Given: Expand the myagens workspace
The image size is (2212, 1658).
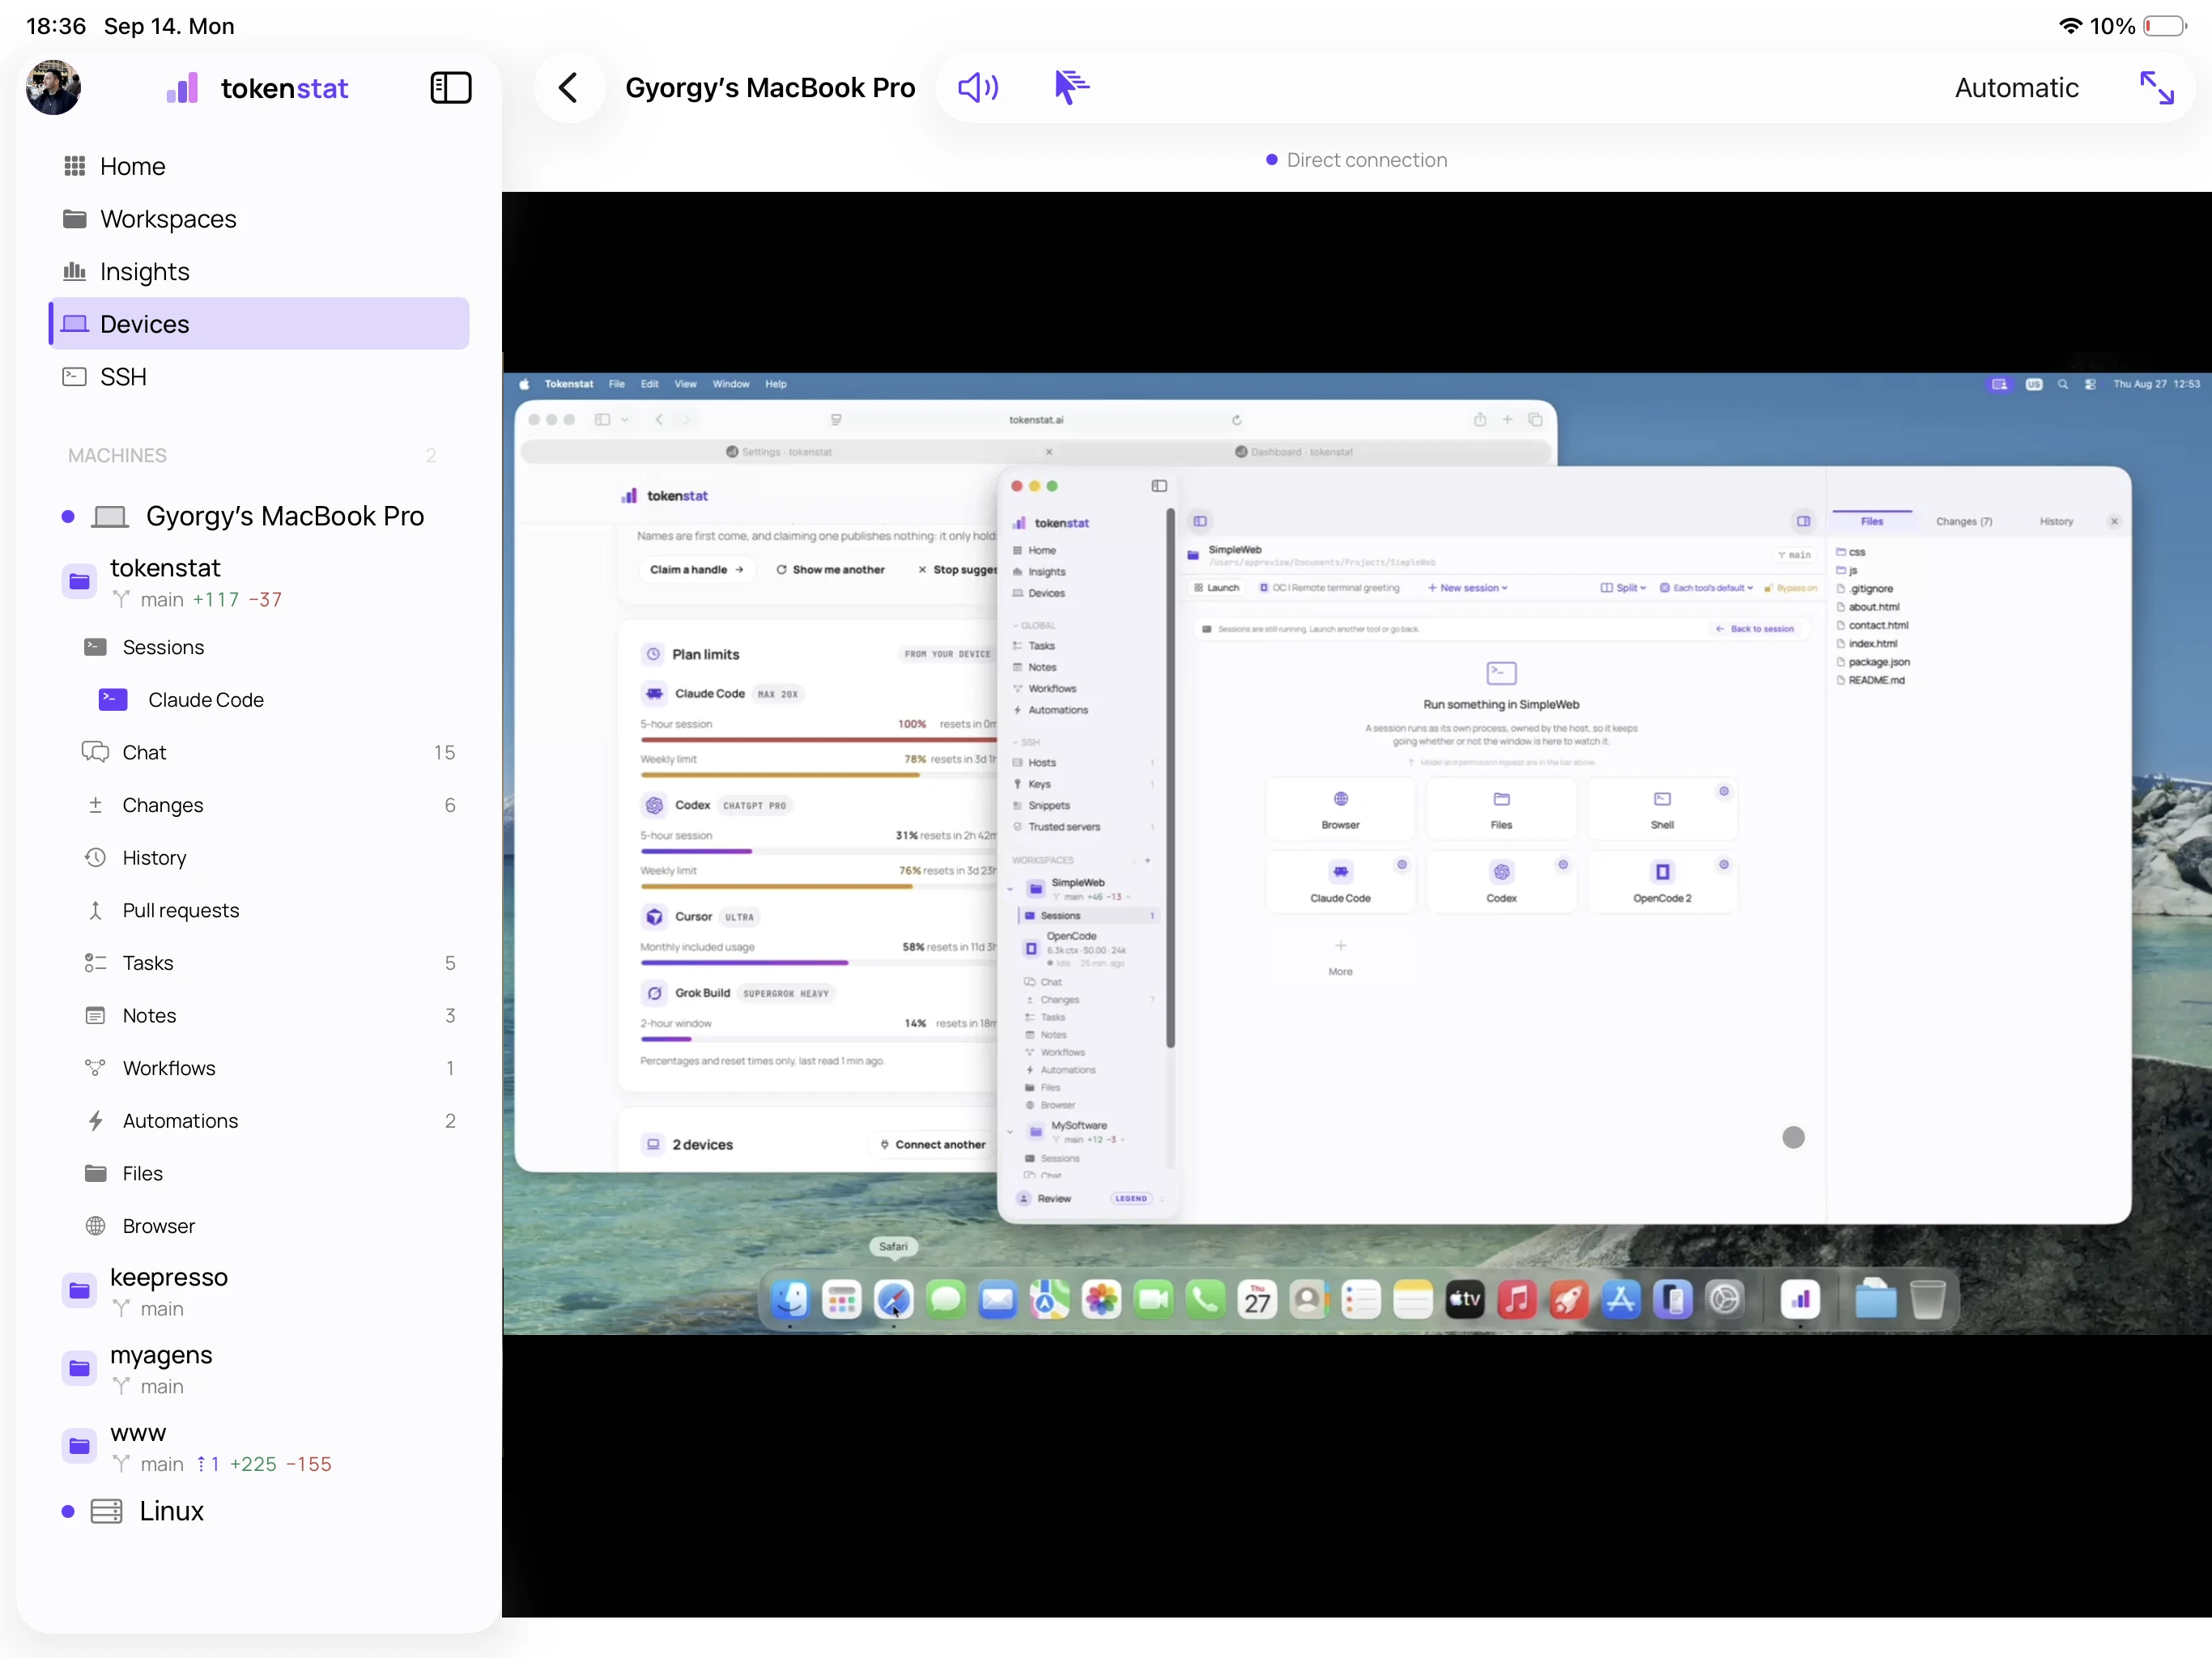Looking at the screenshot, I should tap(259, 1369).
